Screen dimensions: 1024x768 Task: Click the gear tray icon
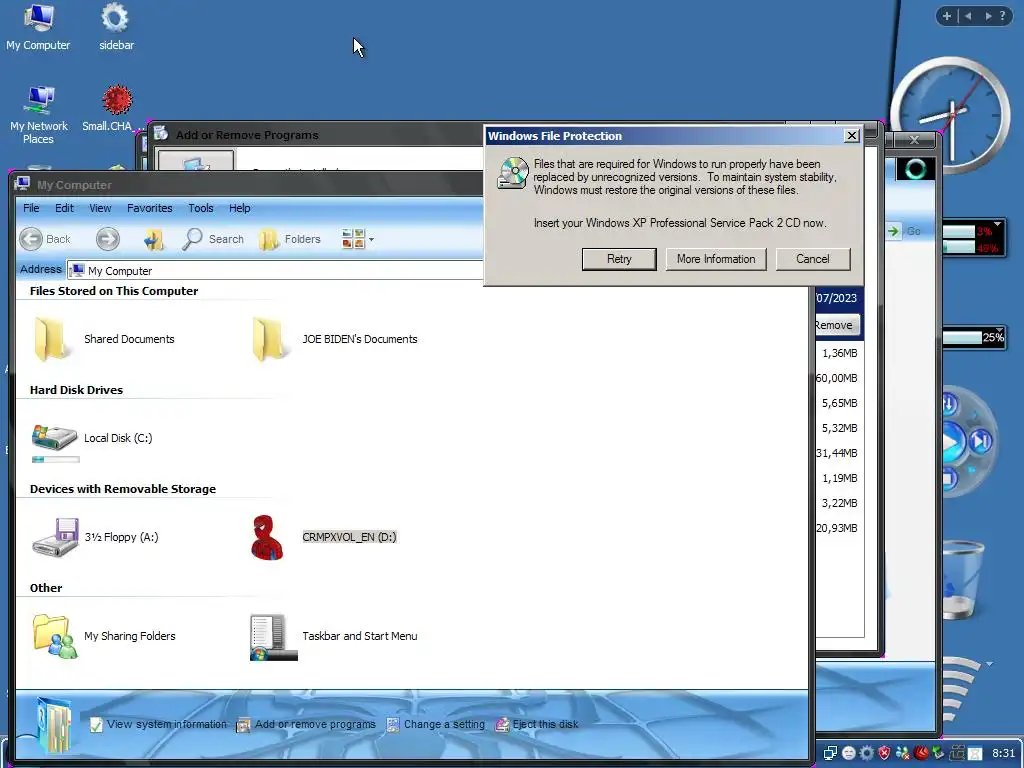coord(867,753)
